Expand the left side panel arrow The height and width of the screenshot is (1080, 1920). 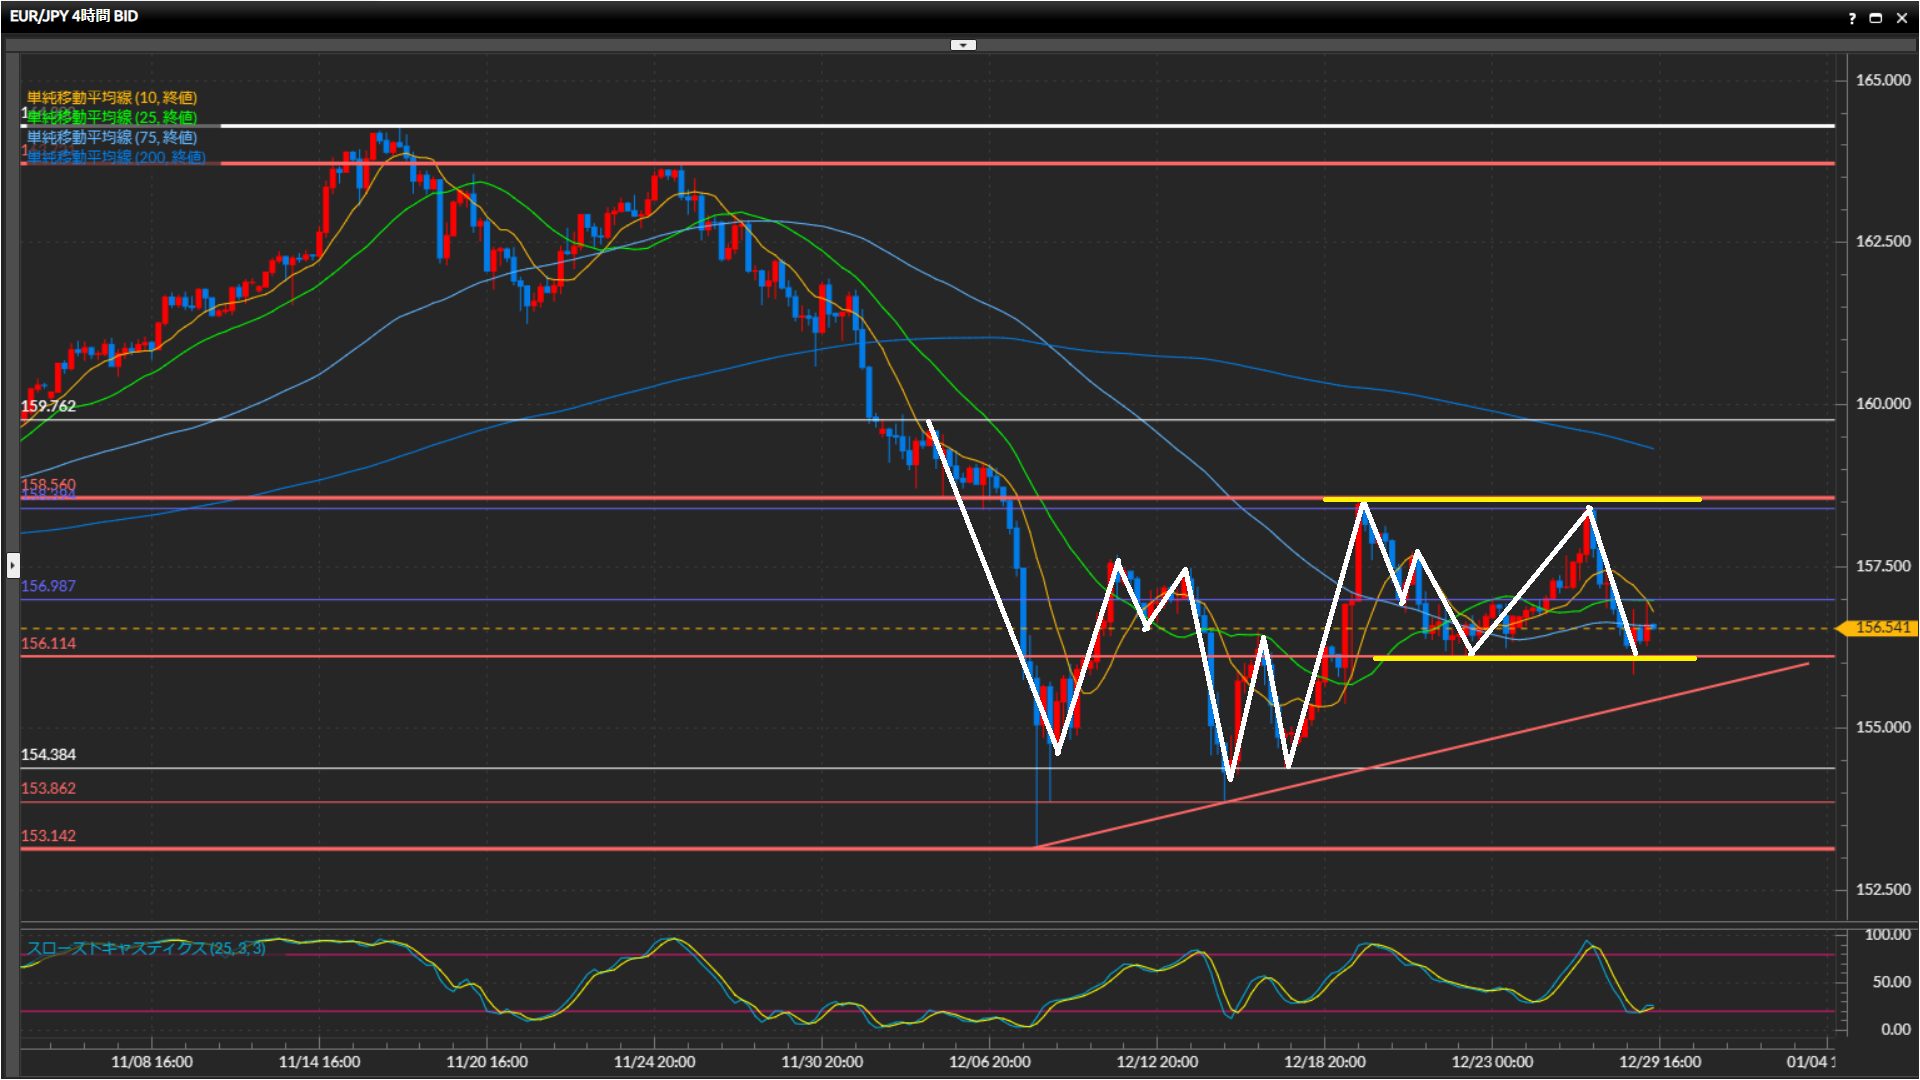point(12,565)
